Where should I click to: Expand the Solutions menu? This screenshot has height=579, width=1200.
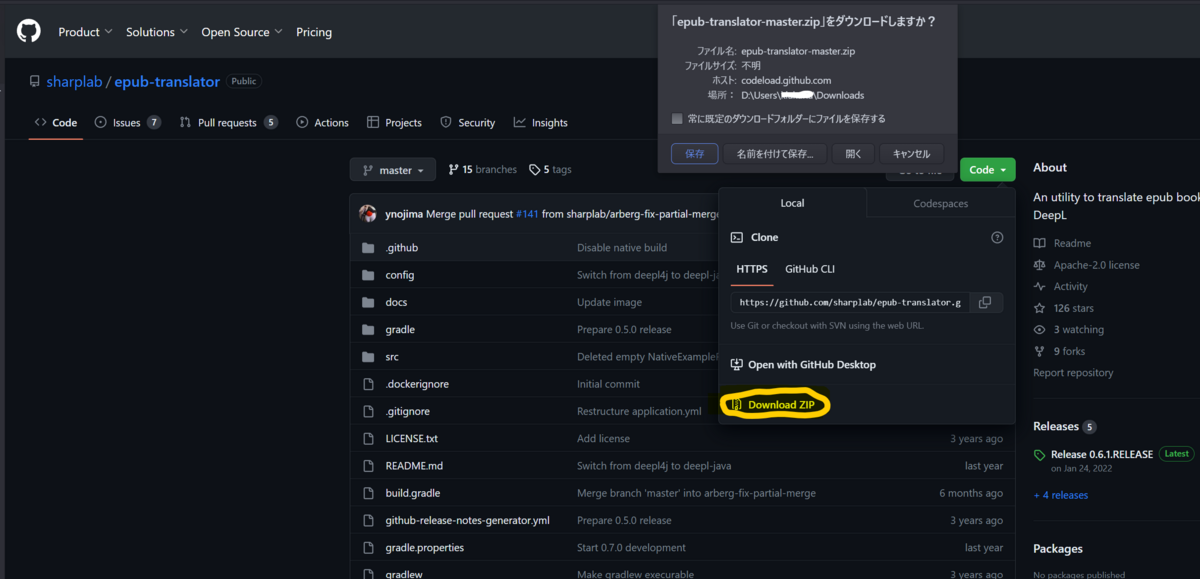tap(156, 32)
